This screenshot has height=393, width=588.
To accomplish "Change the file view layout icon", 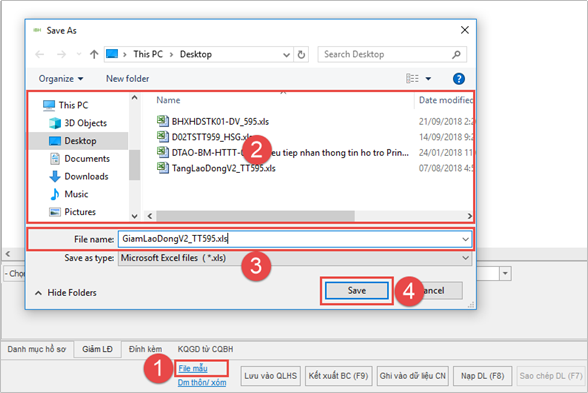I will (412, 78).
